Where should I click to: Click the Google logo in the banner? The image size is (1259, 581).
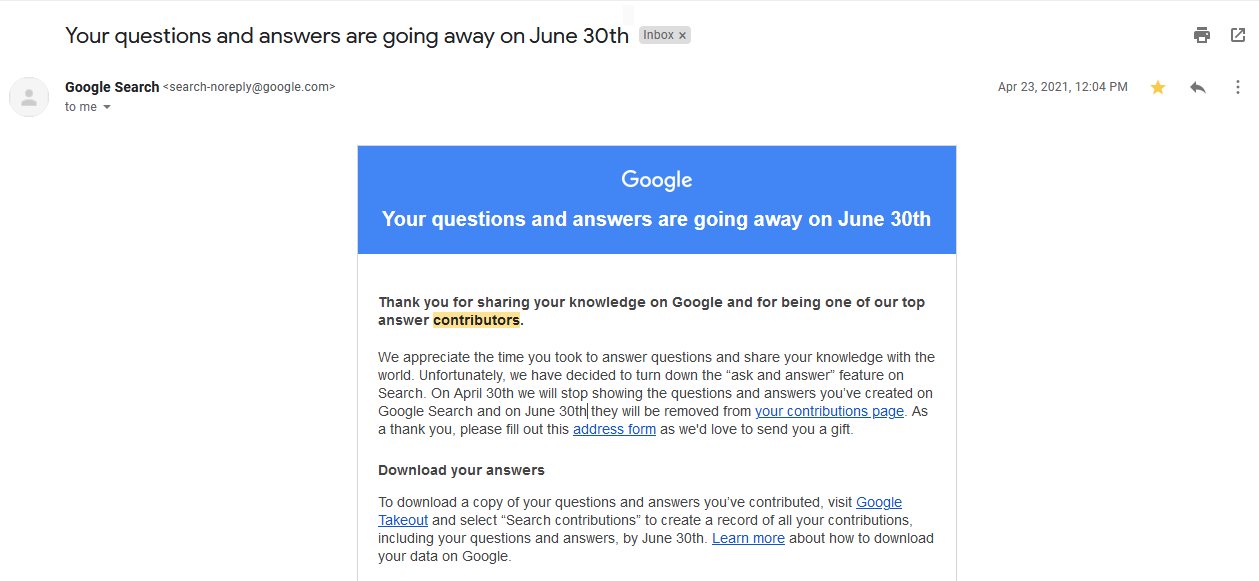(656, 180)
